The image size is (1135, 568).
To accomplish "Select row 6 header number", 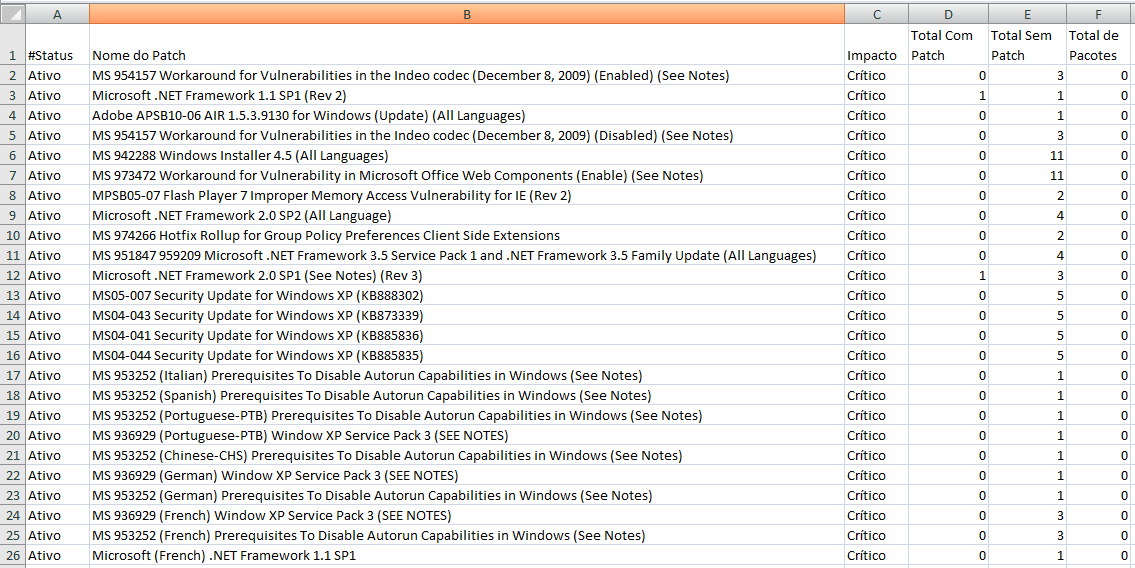I will pos(12,156).
